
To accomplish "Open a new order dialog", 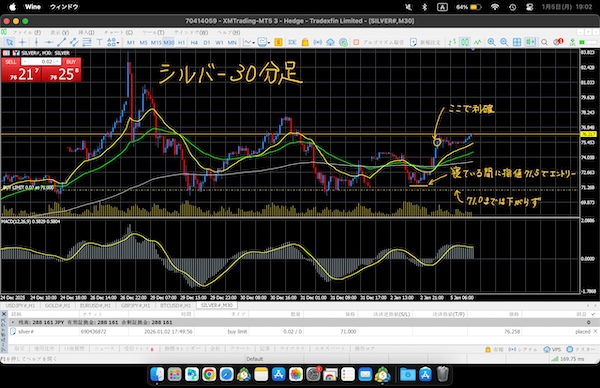I will tap(425, 42).
